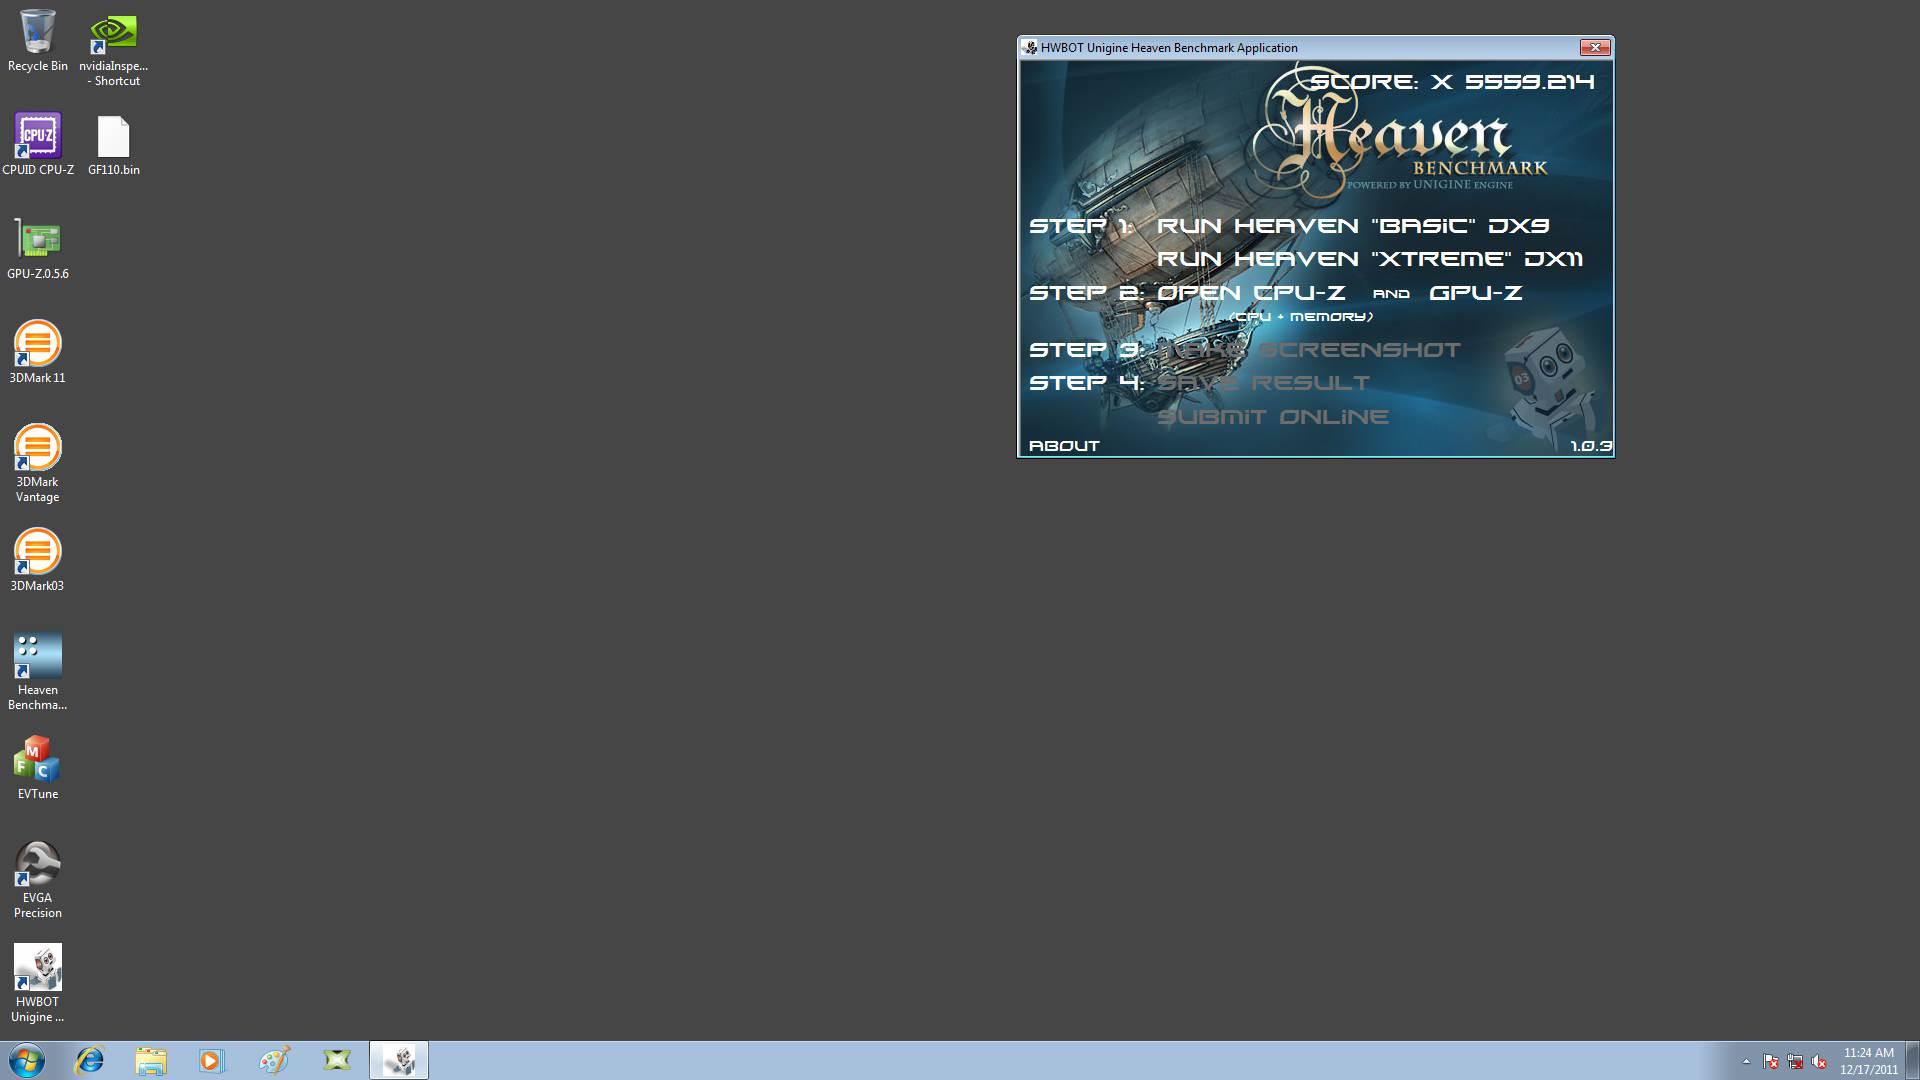1920x1080 pixels.
Task: Click Save Result in Step 4
Action: click(x=1263, y=383)
